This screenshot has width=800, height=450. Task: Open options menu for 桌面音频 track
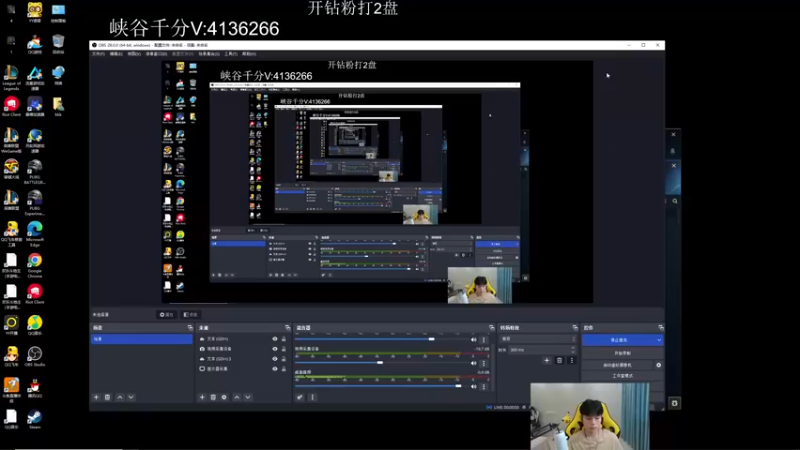click(484, 387)
